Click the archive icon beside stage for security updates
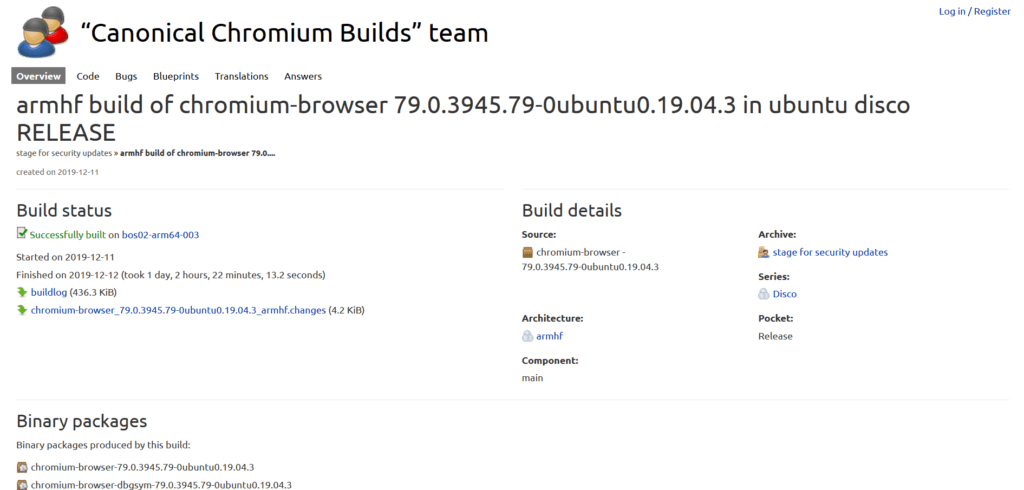 [764, 252]
